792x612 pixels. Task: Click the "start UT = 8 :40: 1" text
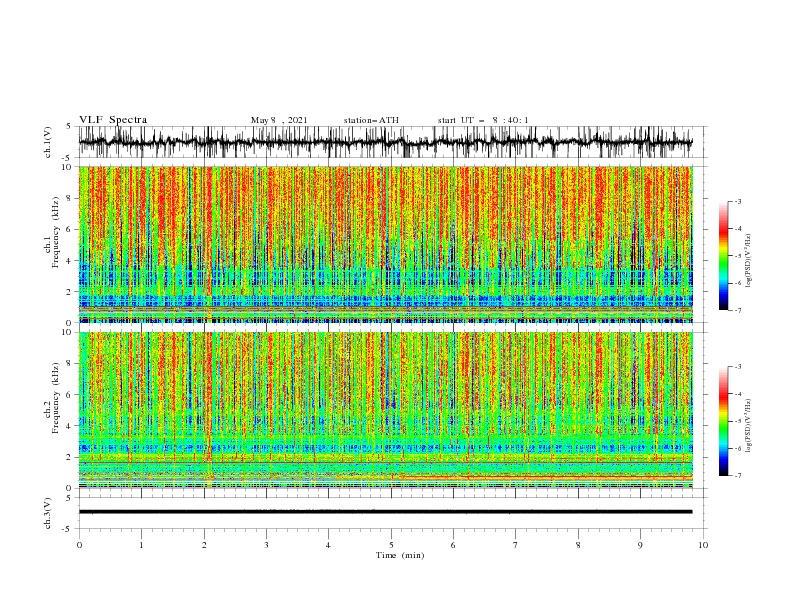pyautogui.click(x=483, y=120)
